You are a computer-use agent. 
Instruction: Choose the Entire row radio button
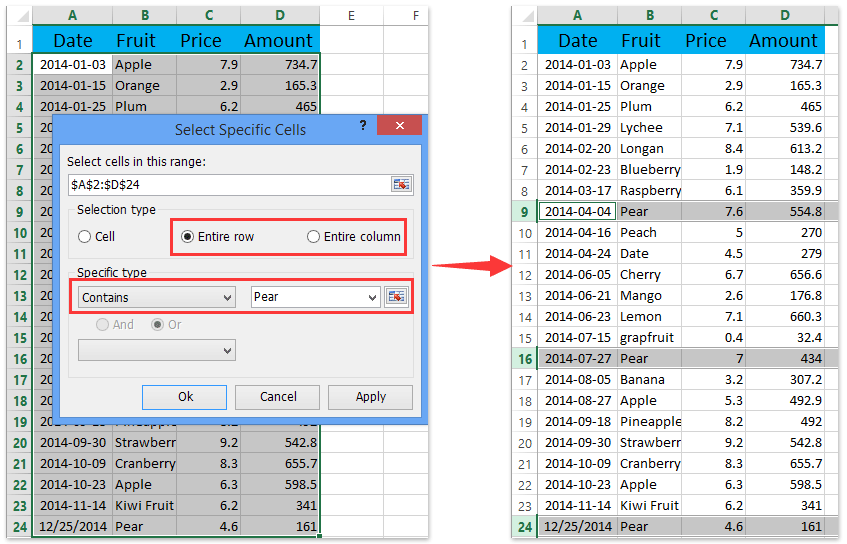[x=188, y=237]
